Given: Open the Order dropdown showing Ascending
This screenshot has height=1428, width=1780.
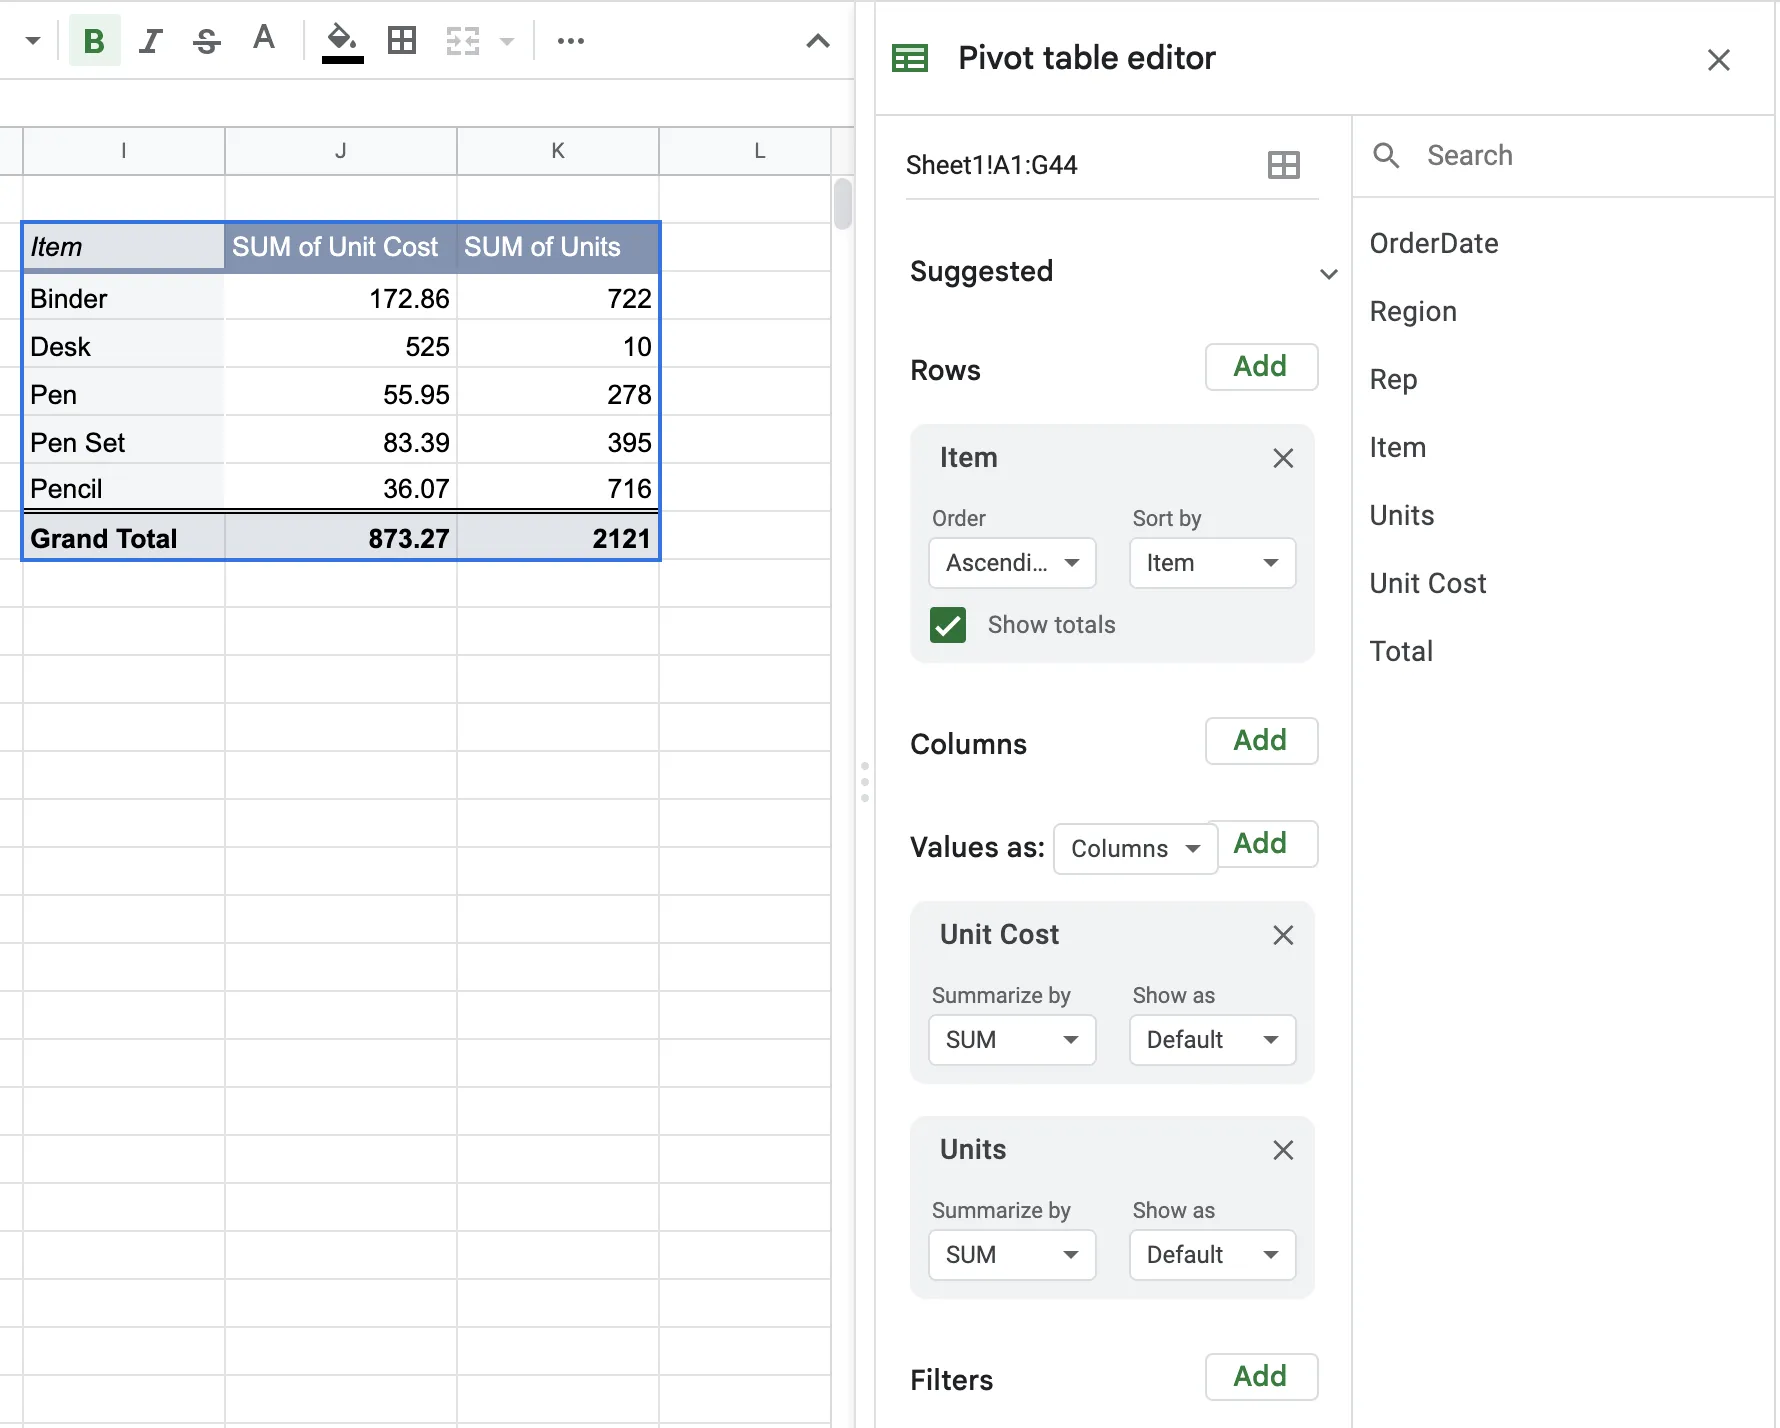Looking at the screenshot, I should pyautogui.click(x=1011, y=562).
